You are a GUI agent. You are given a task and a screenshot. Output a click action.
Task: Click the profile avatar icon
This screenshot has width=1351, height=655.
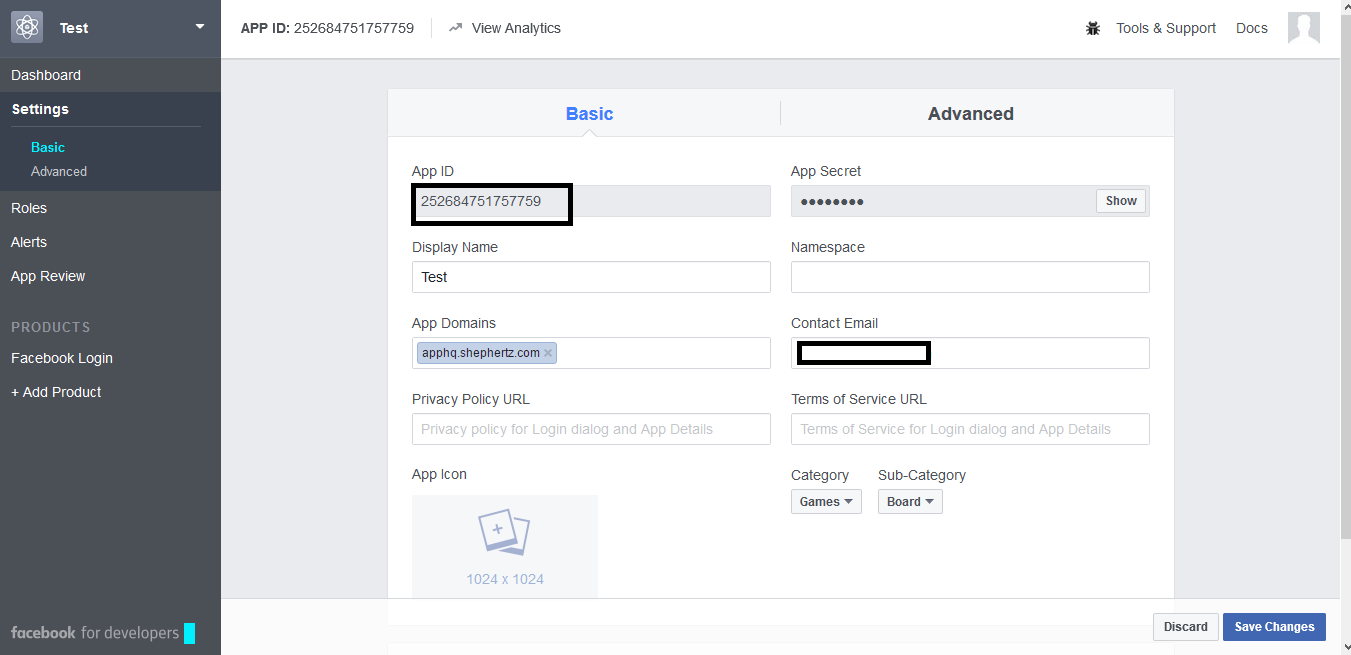(x=1303, y=28)
